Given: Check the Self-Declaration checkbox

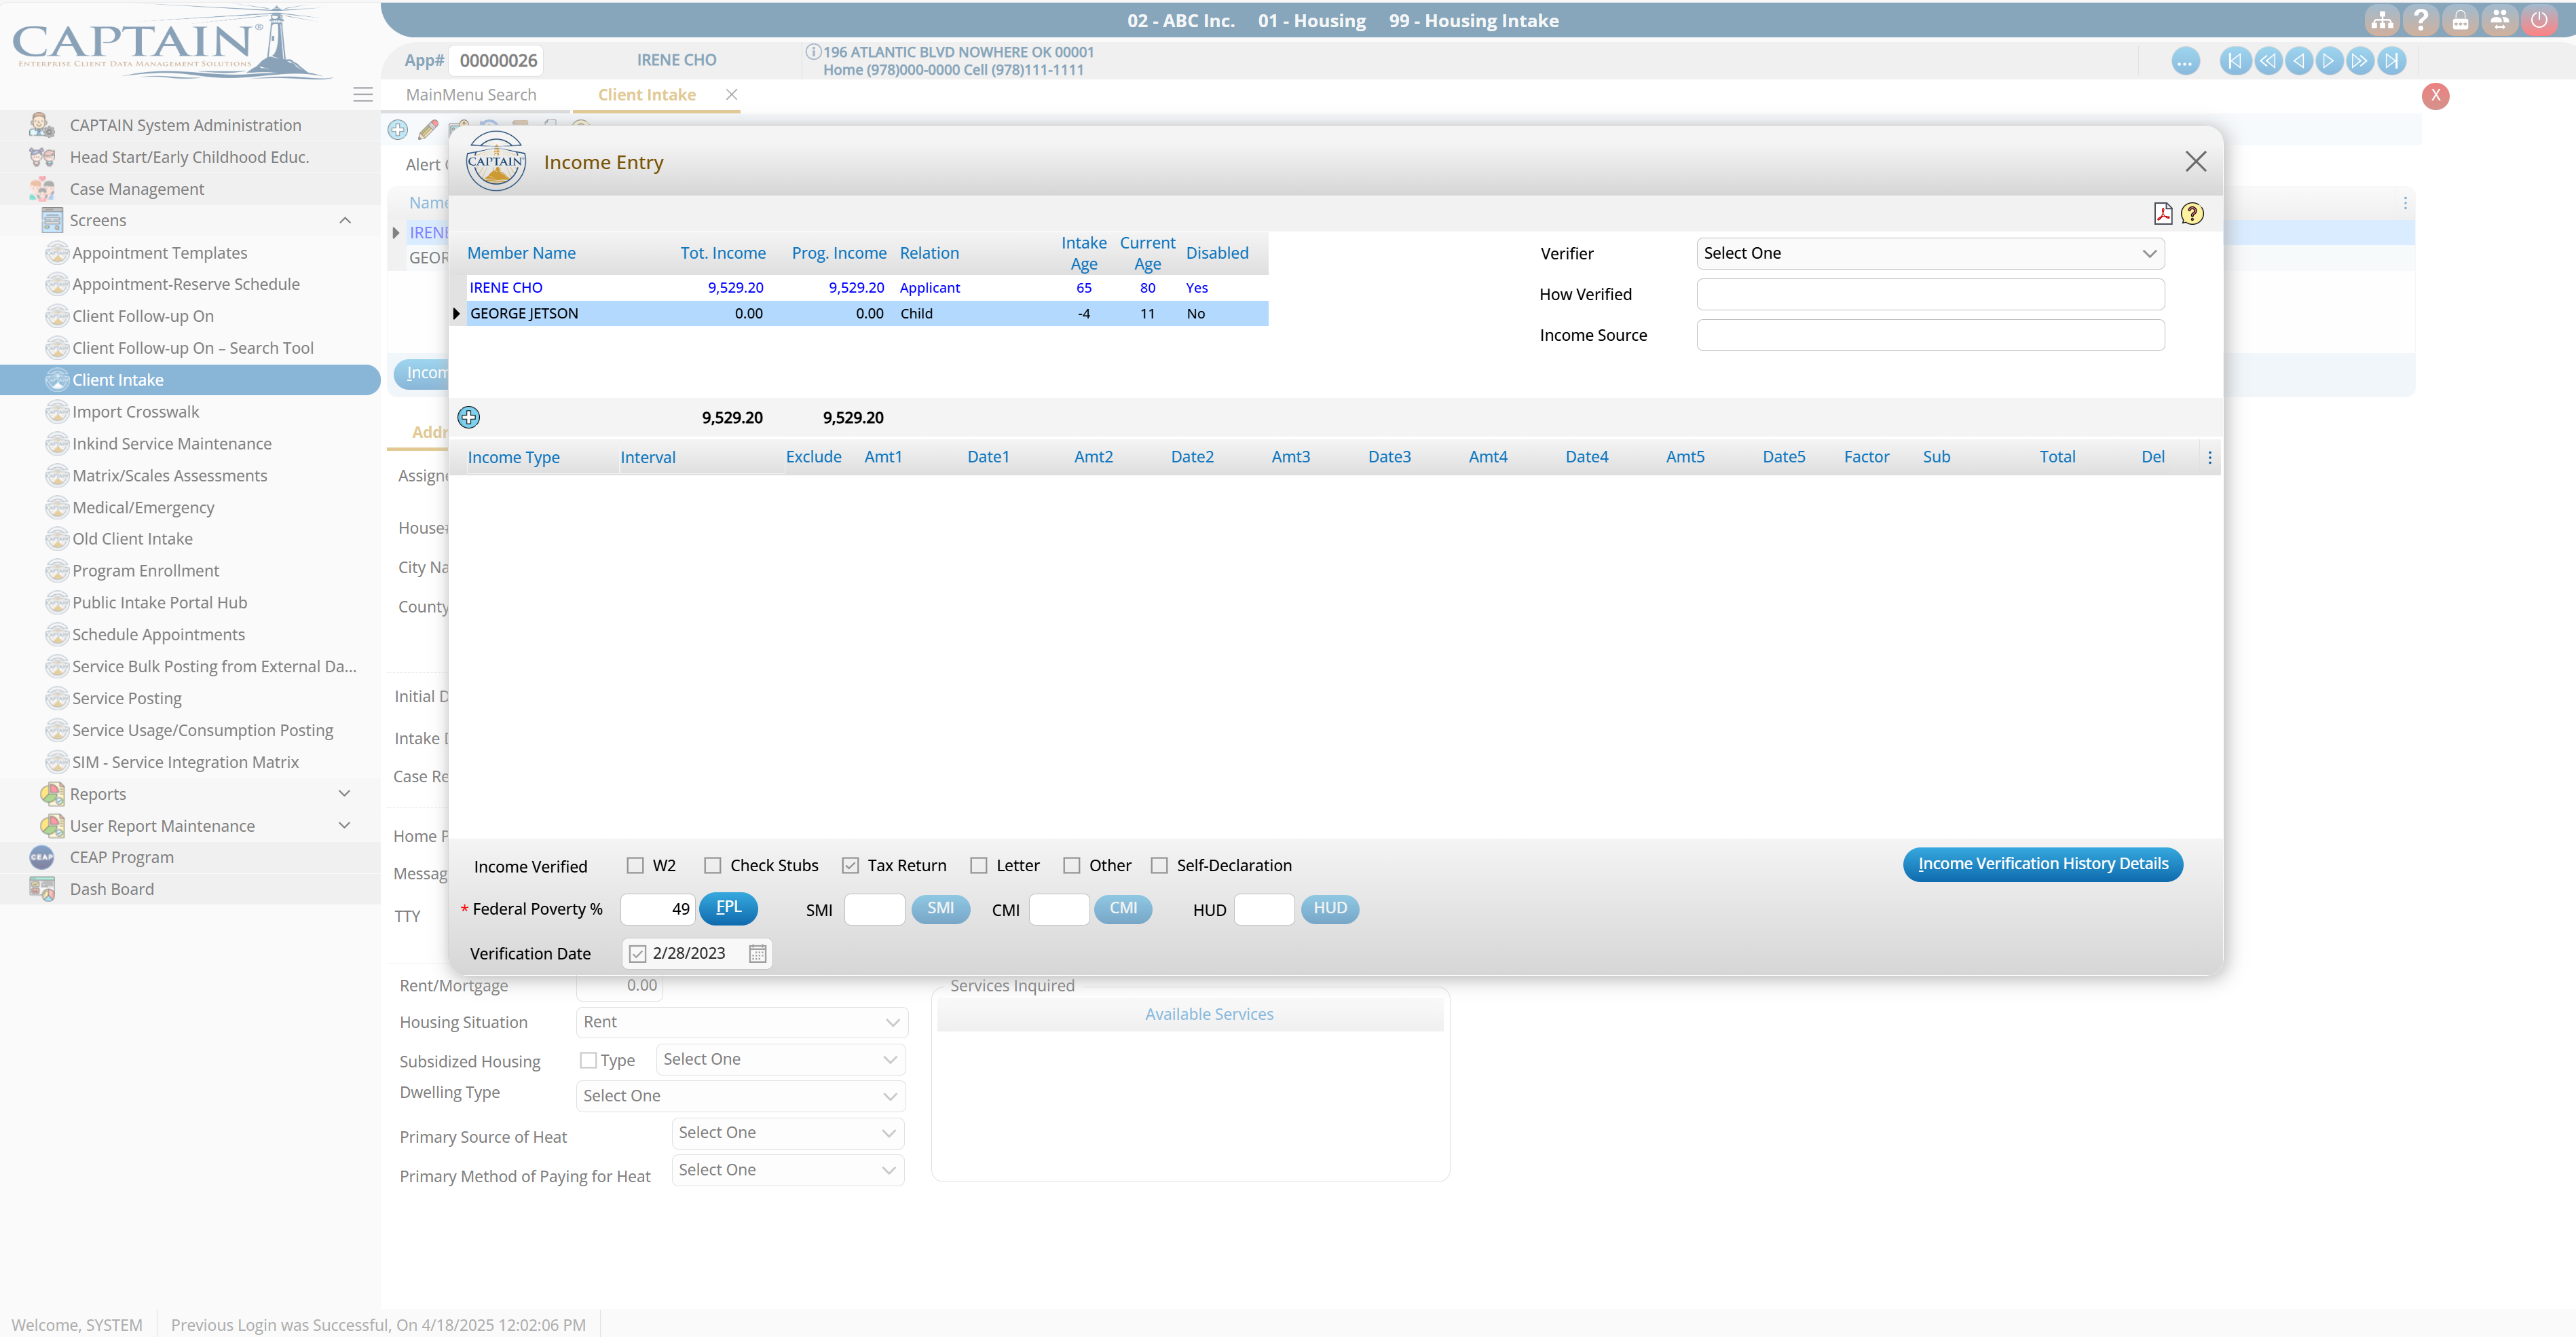Looking at the screenshot, I should click(1159, 865).
